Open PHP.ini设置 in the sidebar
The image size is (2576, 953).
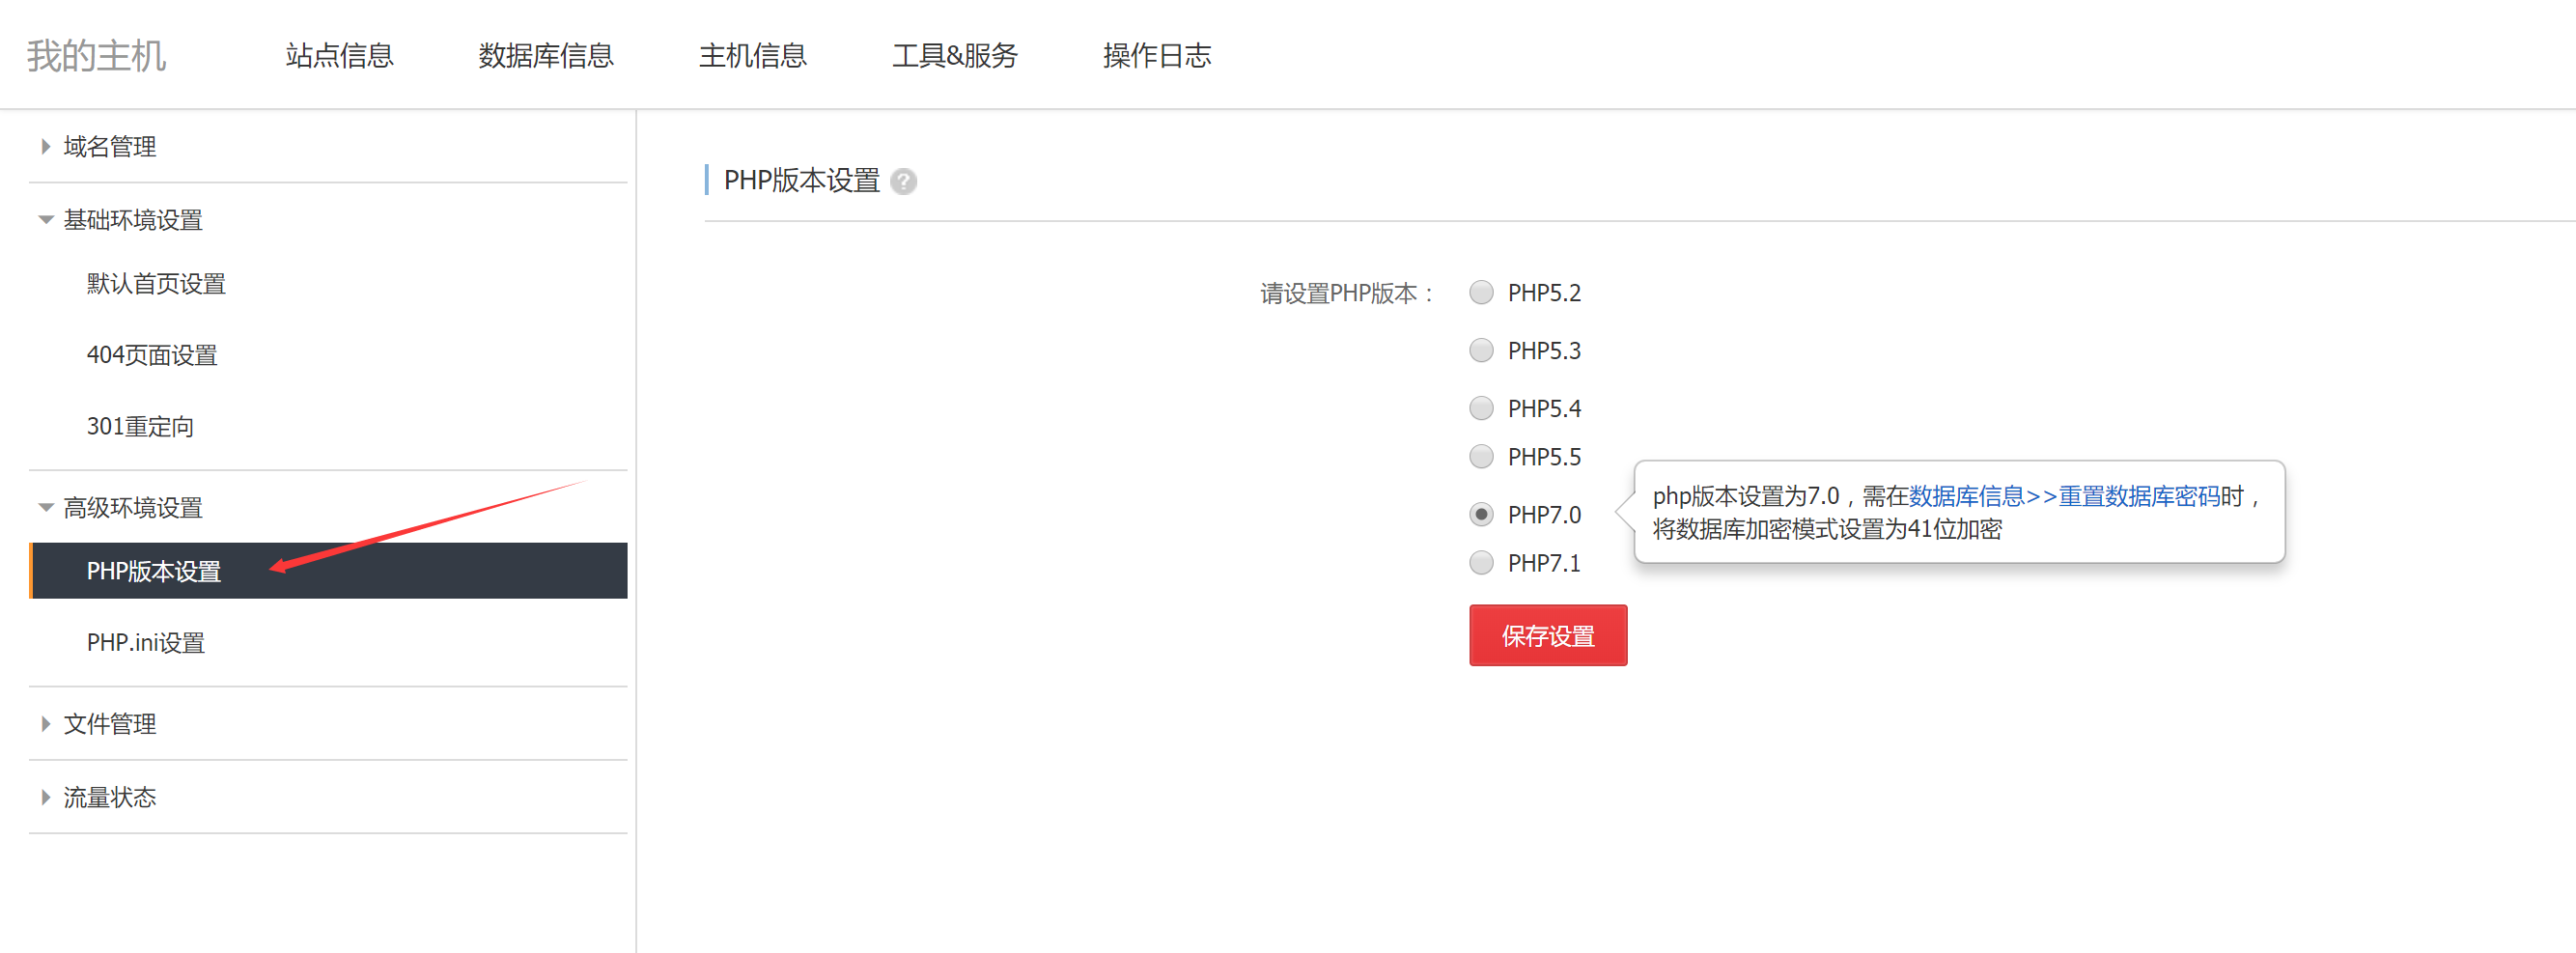click(146, 642)
